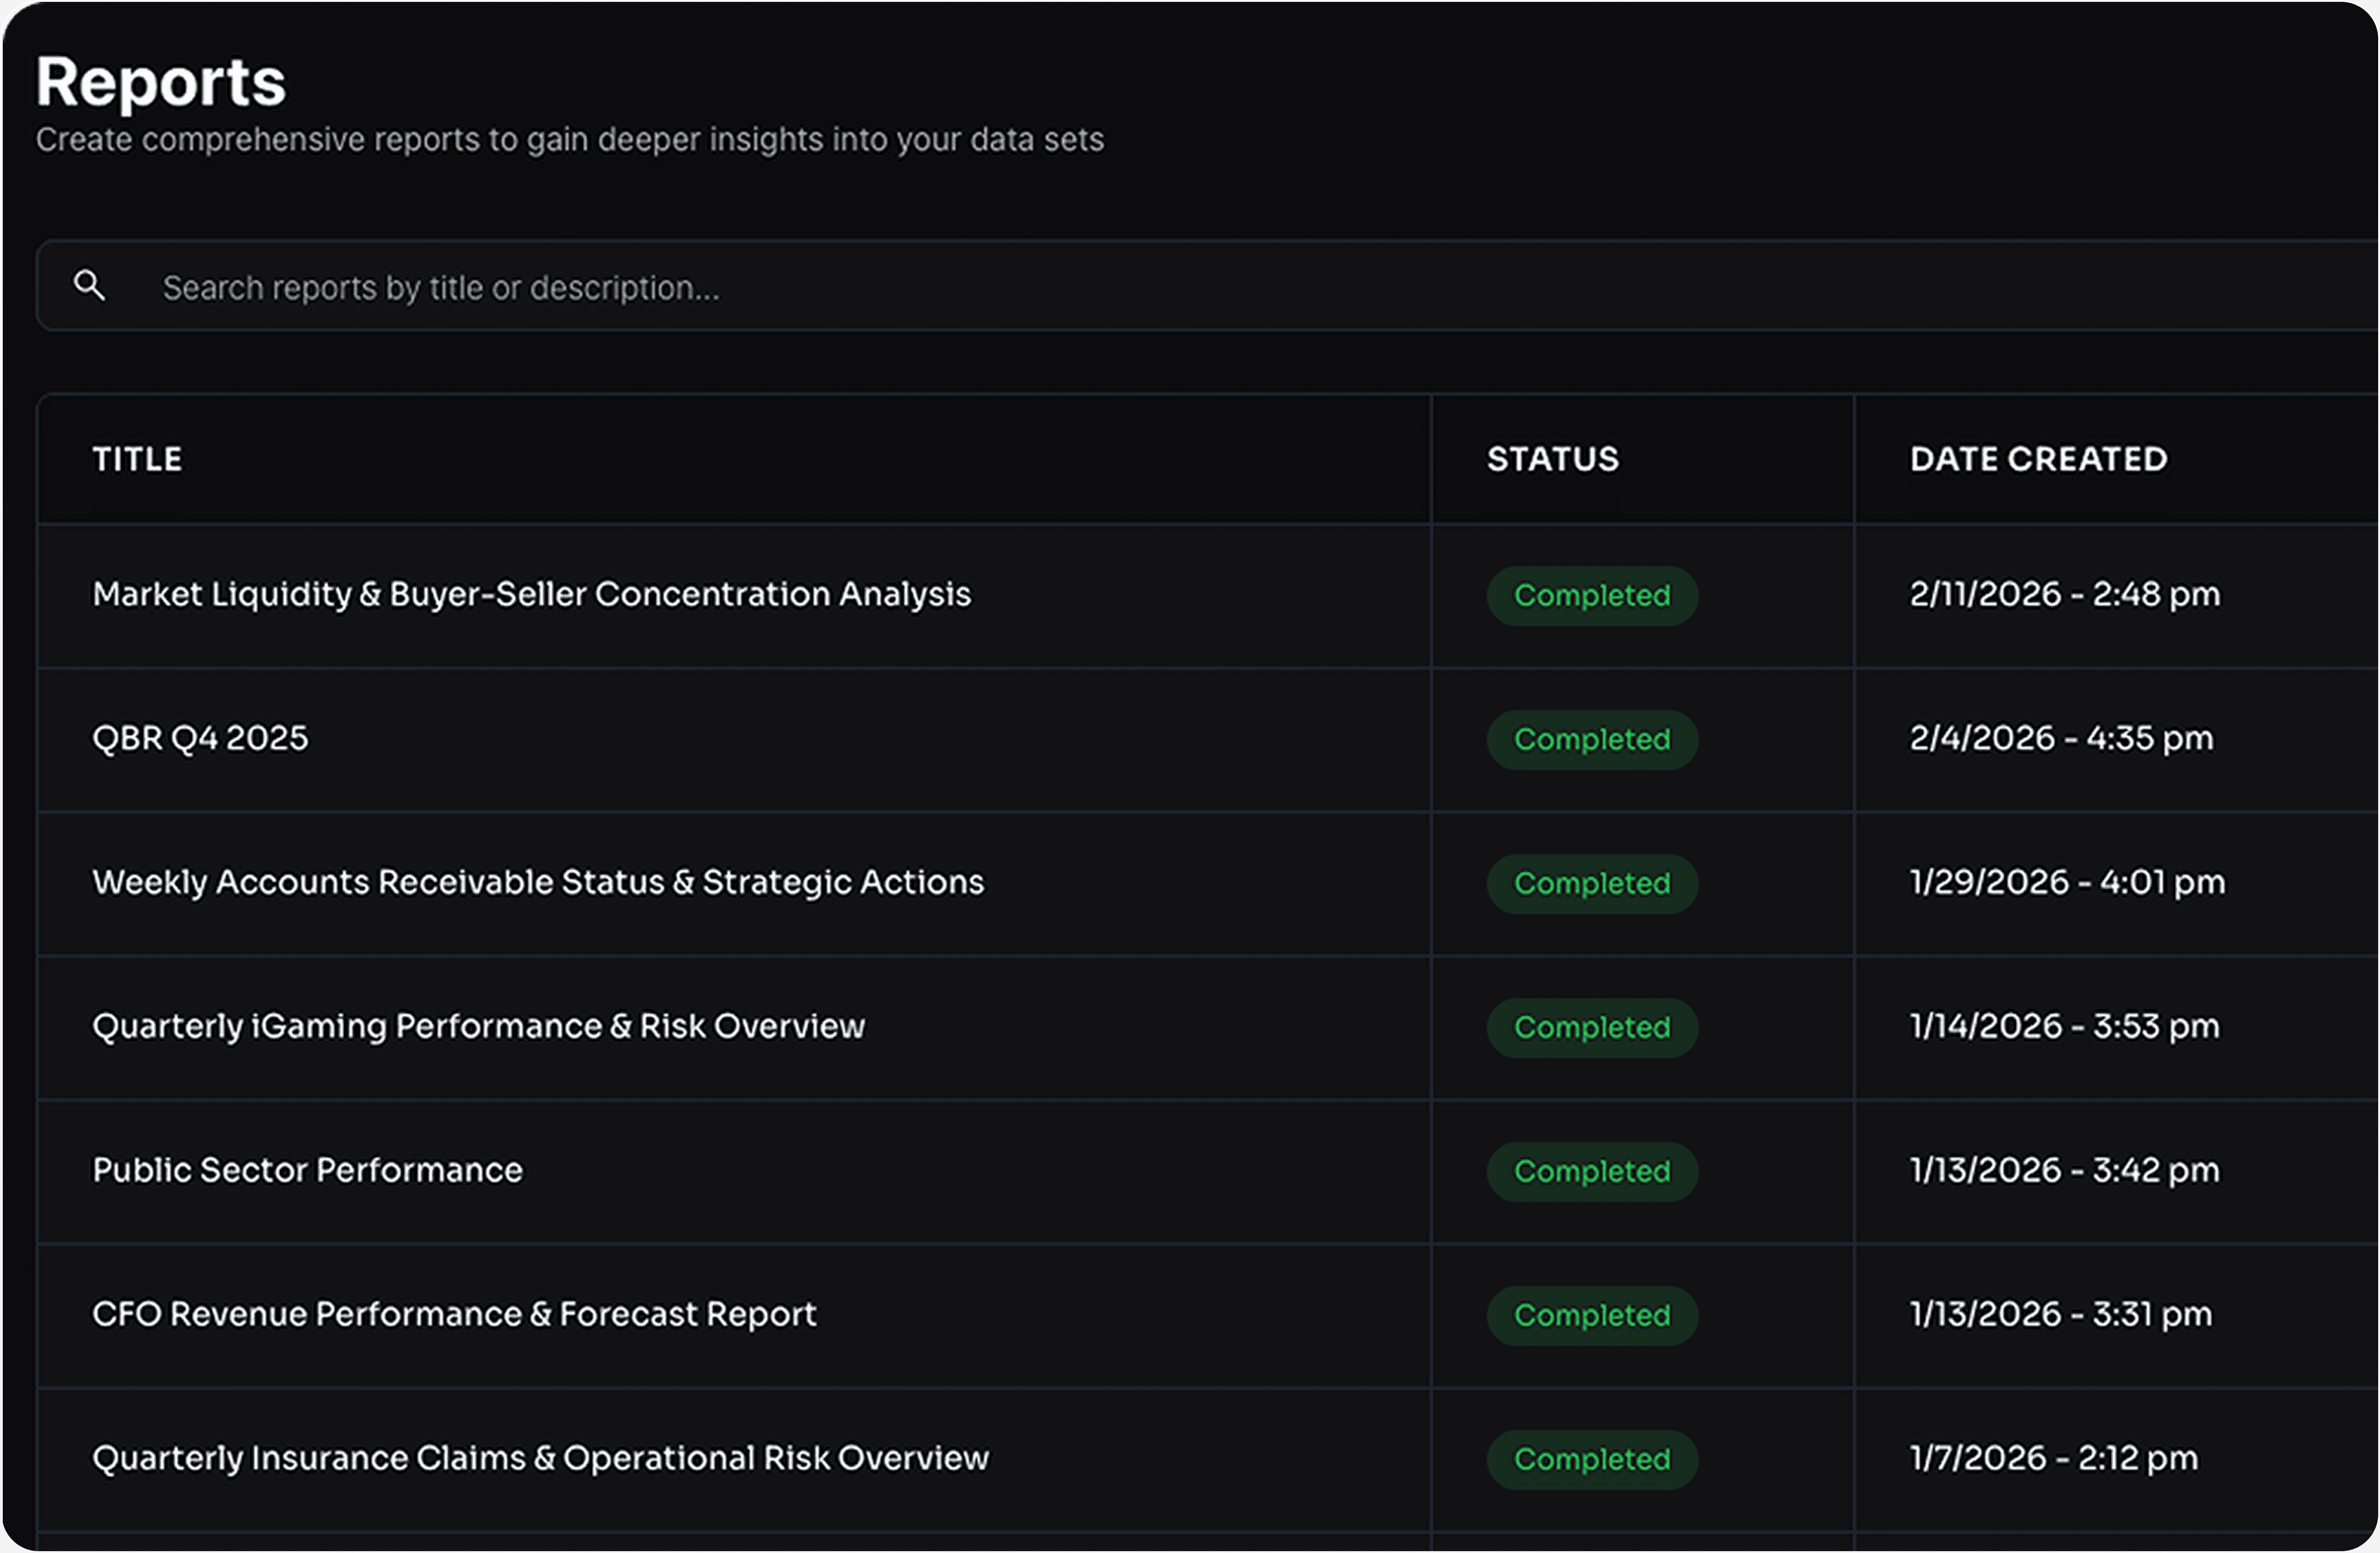Open Quarterly iGaming Performance & Risk Overview
Image resolution: width=2380 pixels, height=1553 pixels.
click(478, 1026)
